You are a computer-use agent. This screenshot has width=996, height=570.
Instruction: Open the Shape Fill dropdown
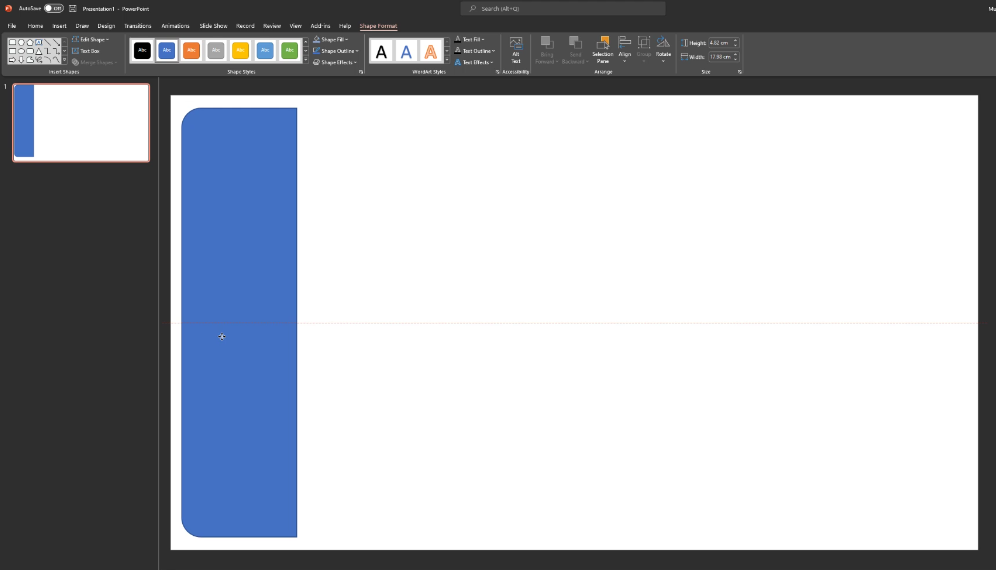tap(330, 39)
